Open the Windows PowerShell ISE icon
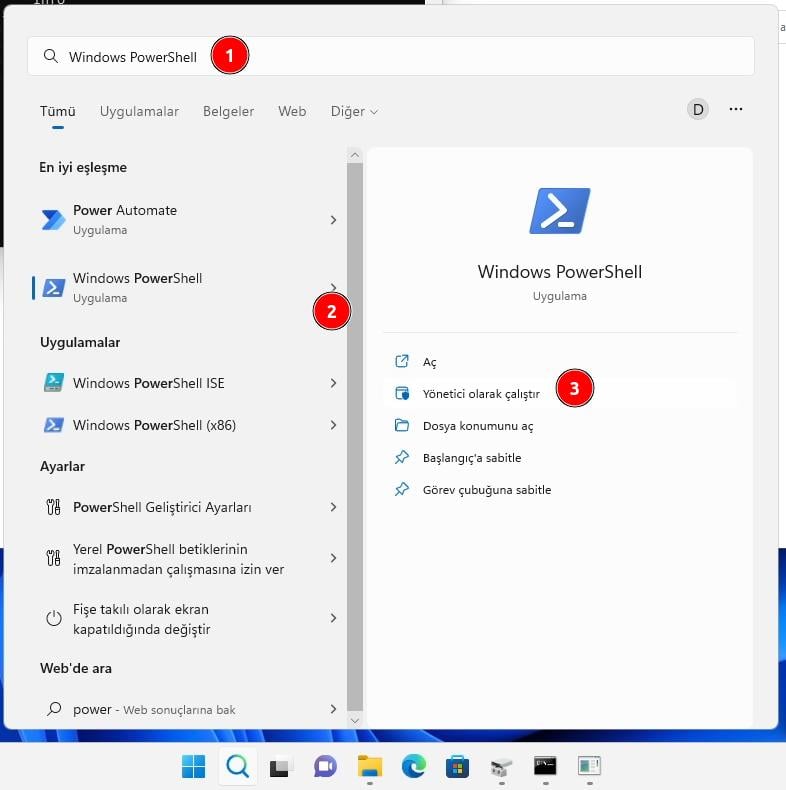 pyautogui.click(x=53, y=383)
